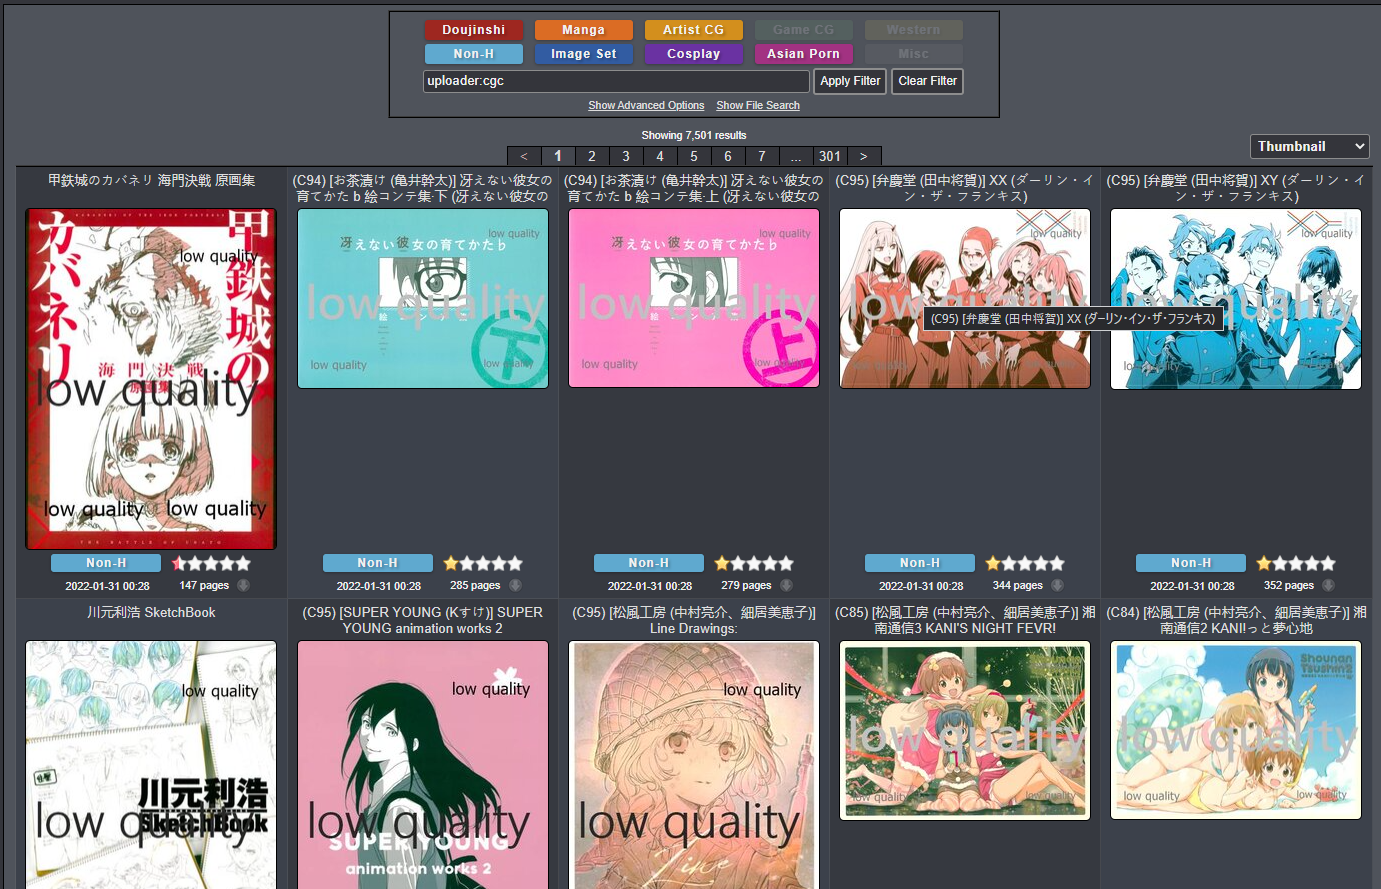Toggle the Non-H category filter
The width and height of the screenshot is (1381, 889).
point(473,54)
